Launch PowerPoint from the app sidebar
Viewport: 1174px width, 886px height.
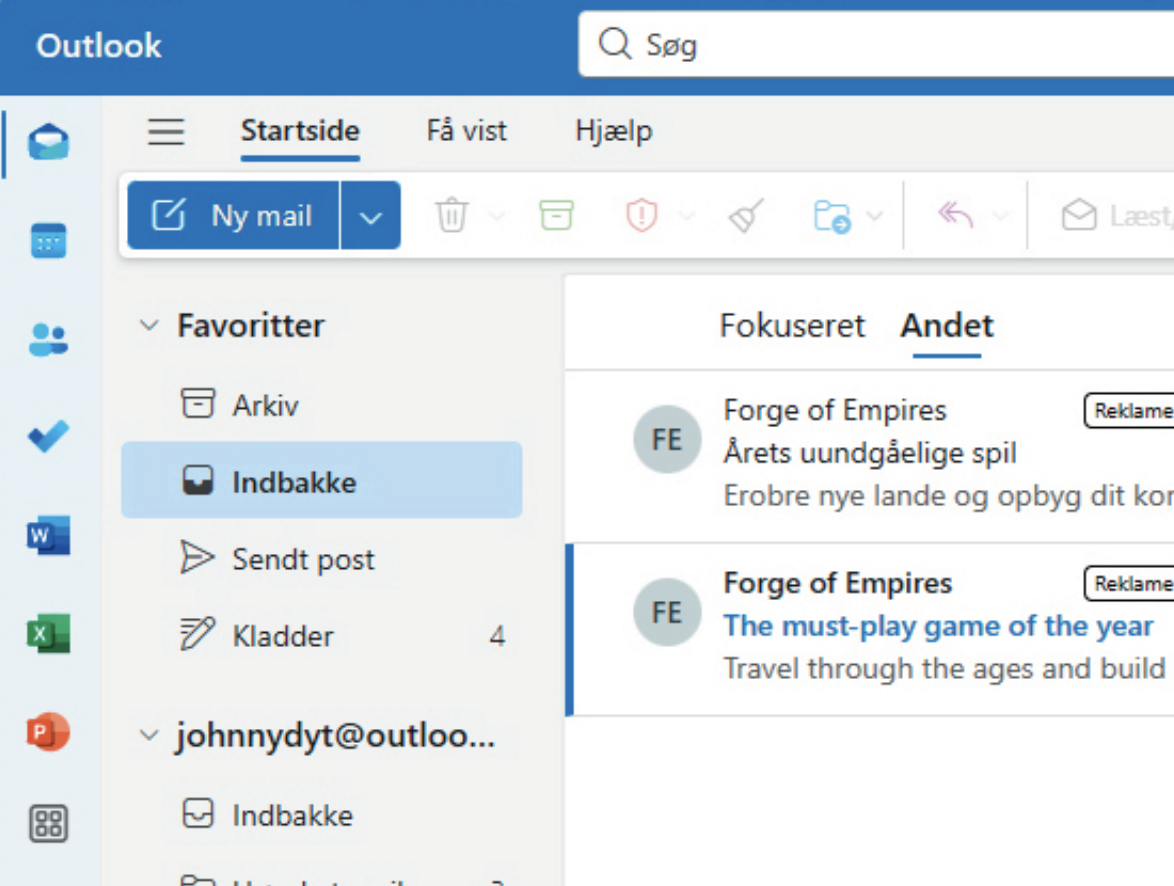click(48, 732)
